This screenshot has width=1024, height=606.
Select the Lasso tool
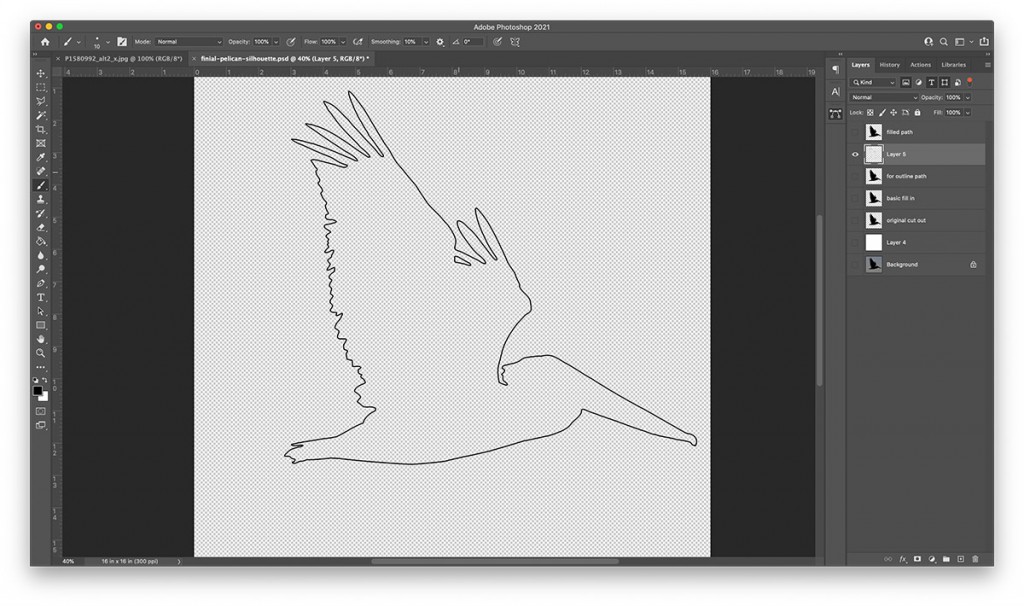(x=41, y=101)
